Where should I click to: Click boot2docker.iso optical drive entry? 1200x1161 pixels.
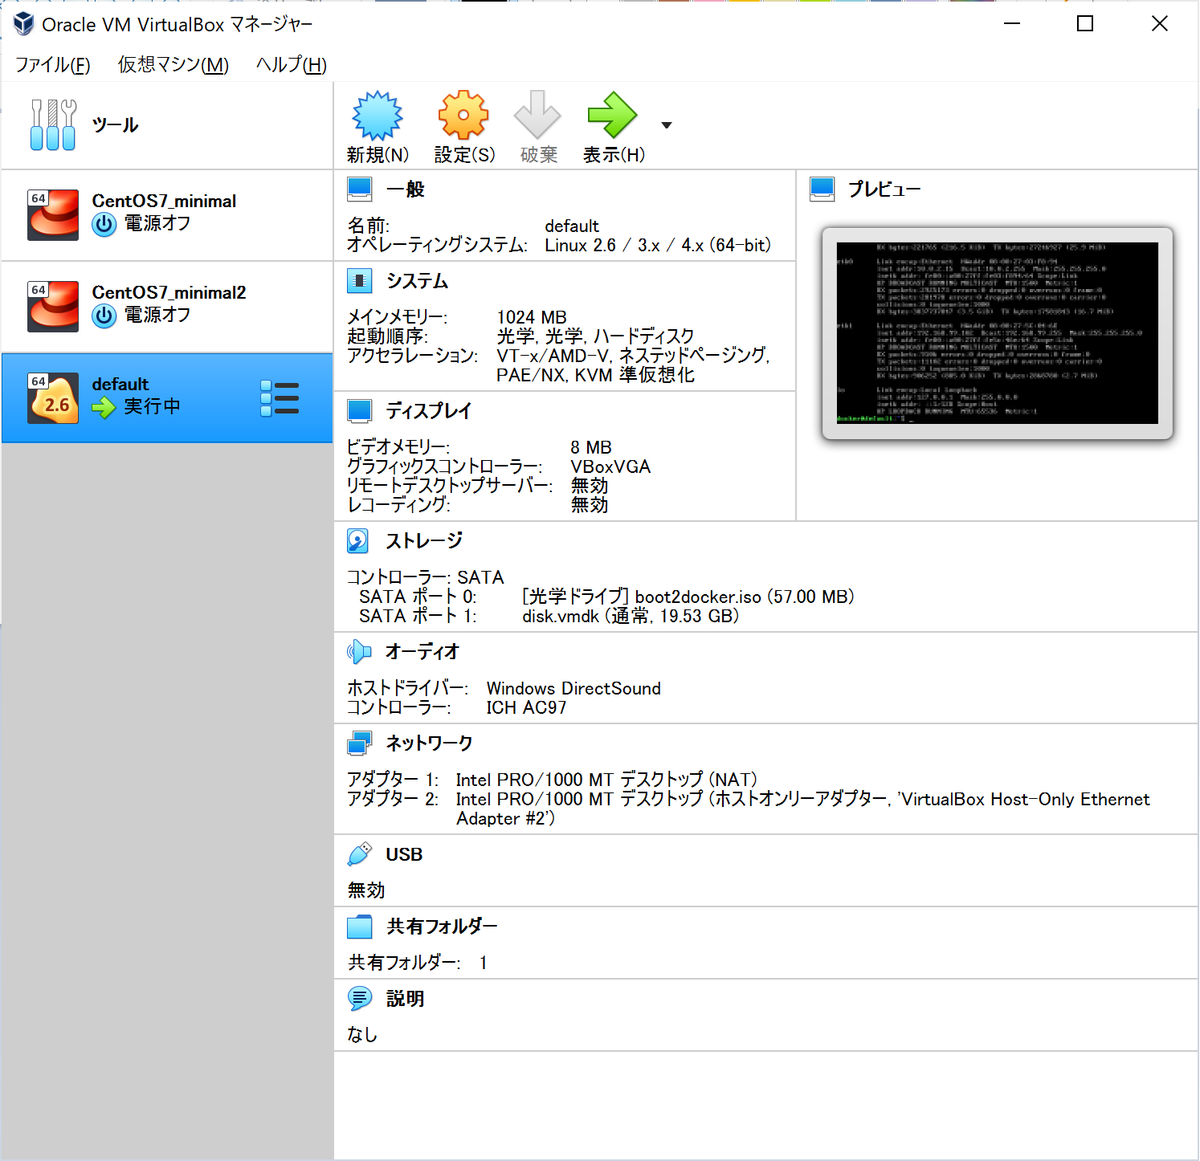(688, 597)
